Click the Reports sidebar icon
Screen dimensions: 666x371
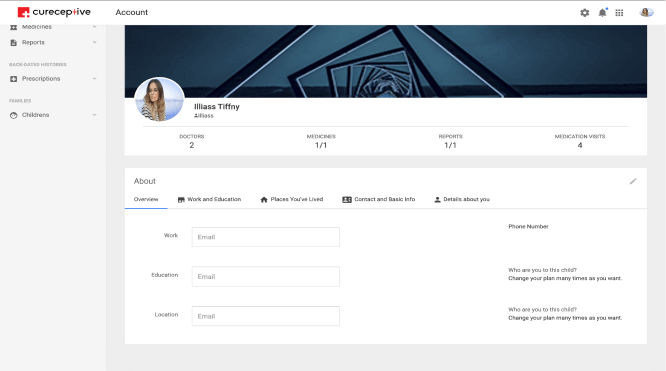pos(14,42)
